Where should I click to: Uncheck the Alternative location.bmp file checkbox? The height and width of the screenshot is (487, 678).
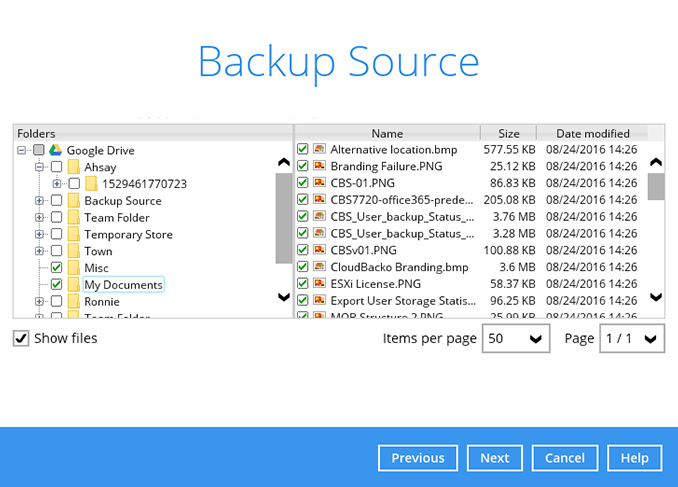pos(302,149)
